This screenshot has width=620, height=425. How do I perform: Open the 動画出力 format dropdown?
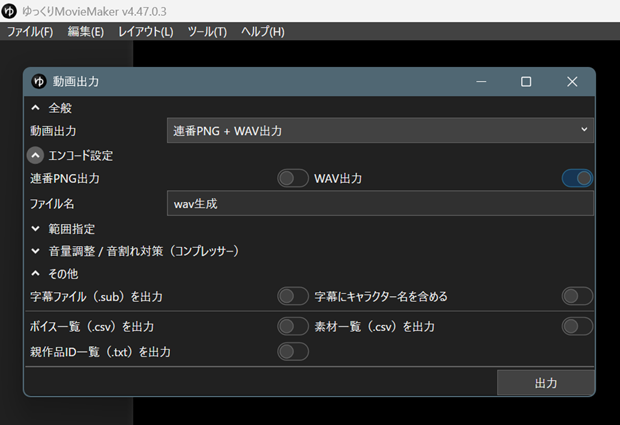[x=380, y=130]
